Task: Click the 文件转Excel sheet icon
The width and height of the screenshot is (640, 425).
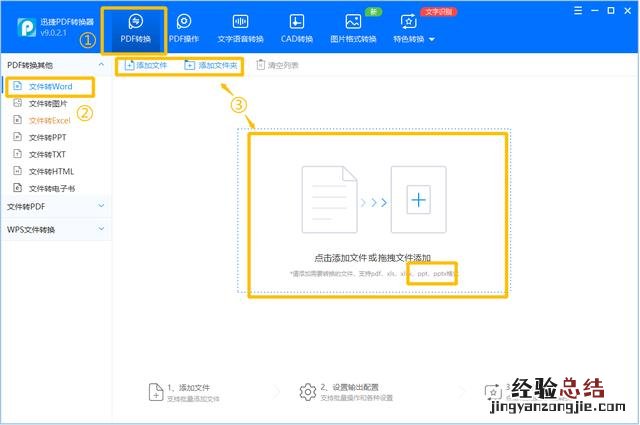Action: point(18,120)
